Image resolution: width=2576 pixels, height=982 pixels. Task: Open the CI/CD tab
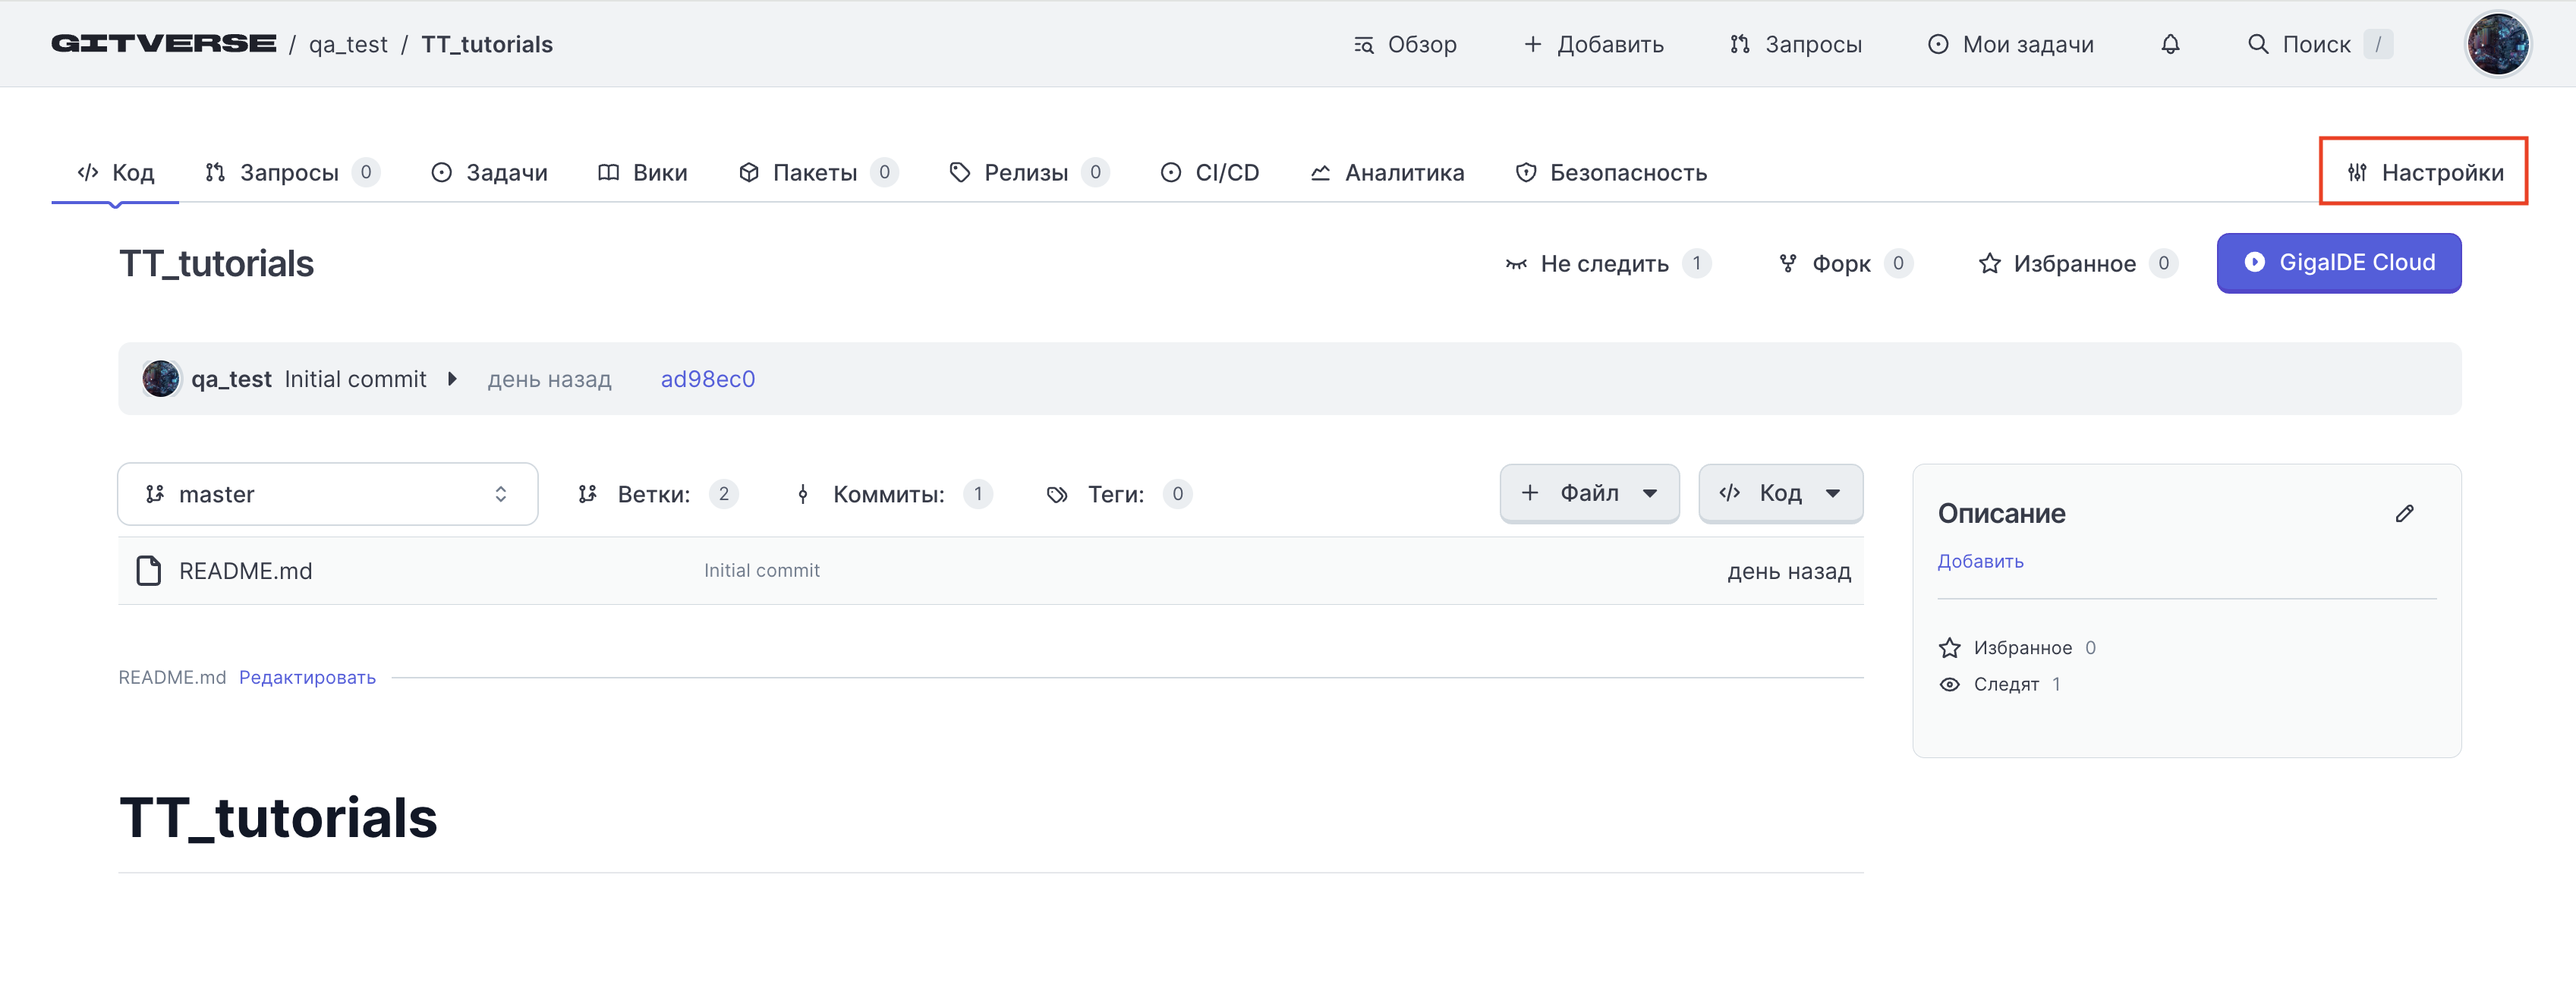[1209, 172]
